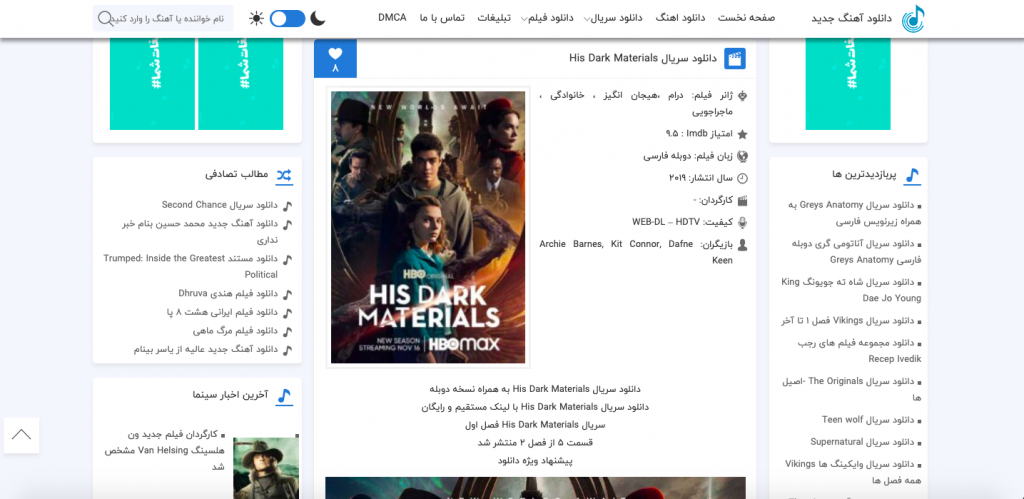This screenshot has width=1024, height=499.
Task: Open صفحه نخست menu item
Action: click(x=746, y=18)
